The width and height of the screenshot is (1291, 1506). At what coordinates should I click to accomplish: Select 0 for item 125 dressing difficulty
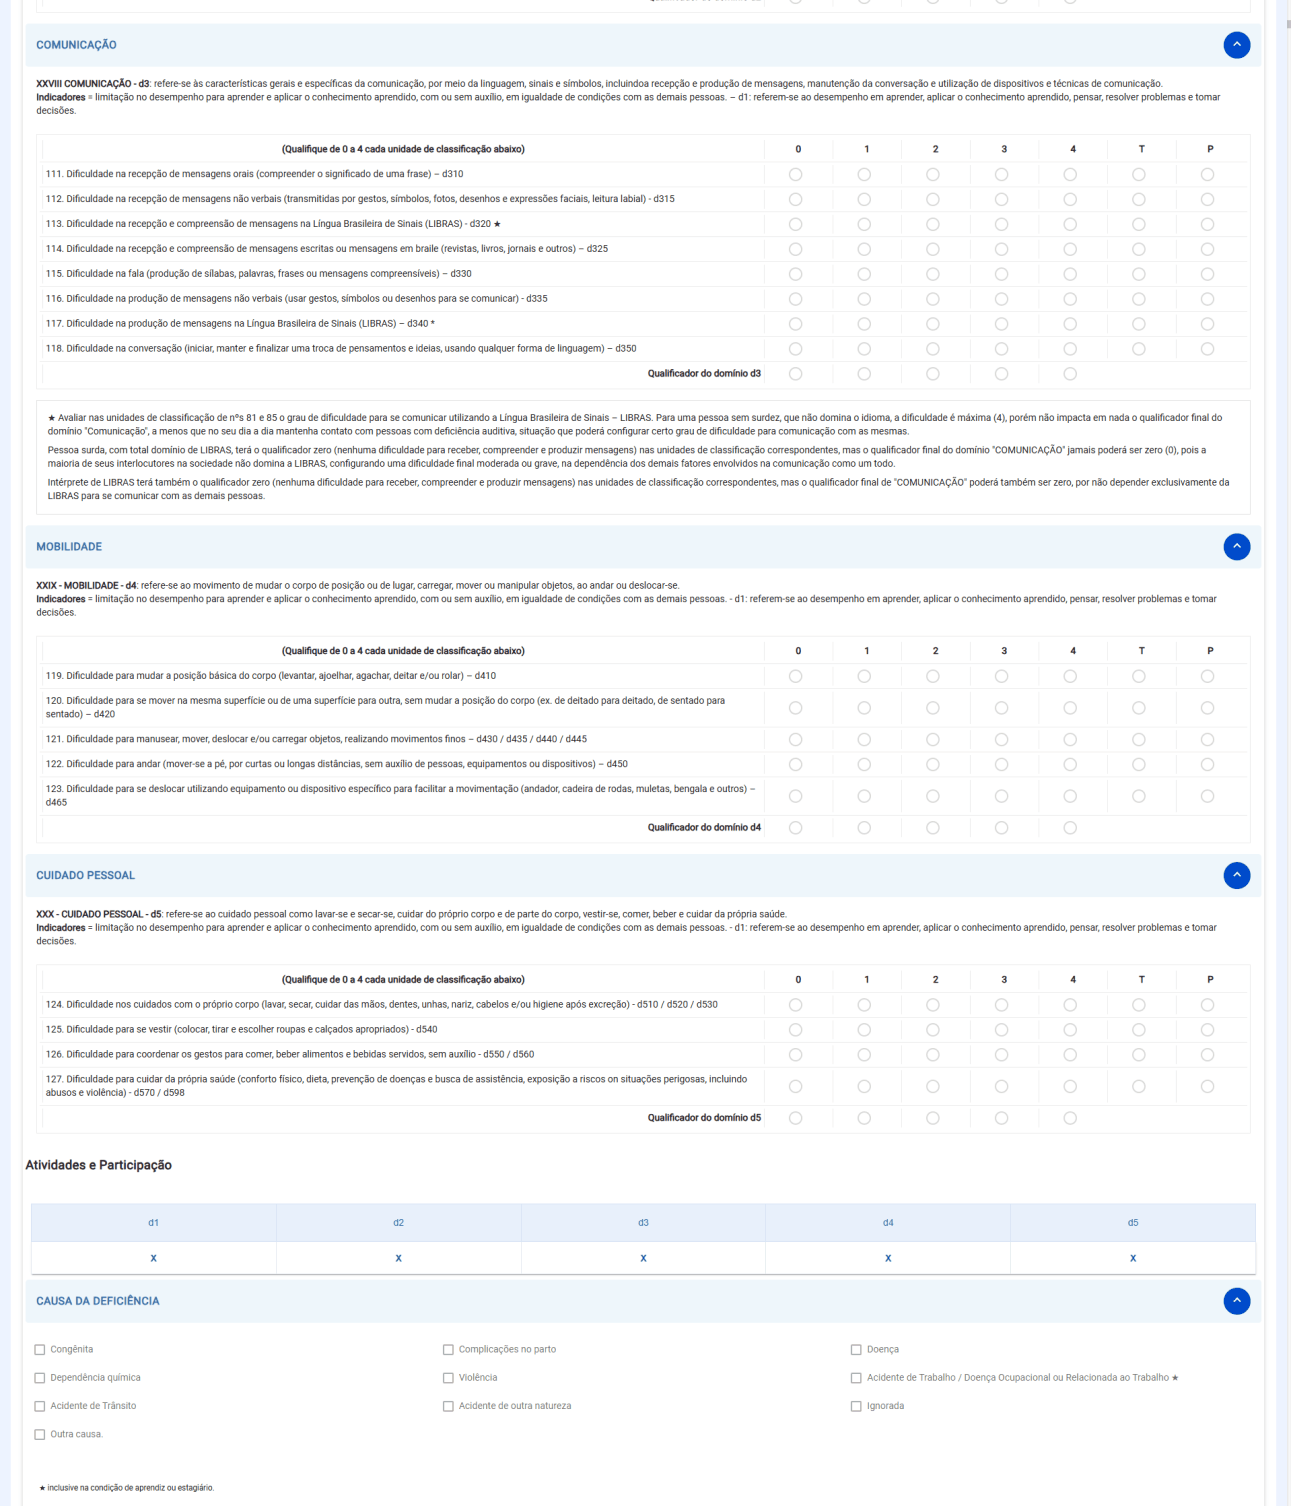coord(796,1030)
